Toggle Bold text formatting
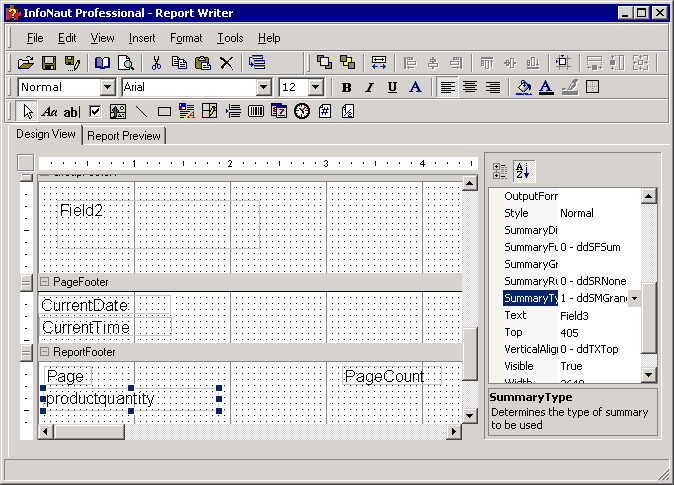The height and width of the screenshot is (485, 674). coord(346,87)
